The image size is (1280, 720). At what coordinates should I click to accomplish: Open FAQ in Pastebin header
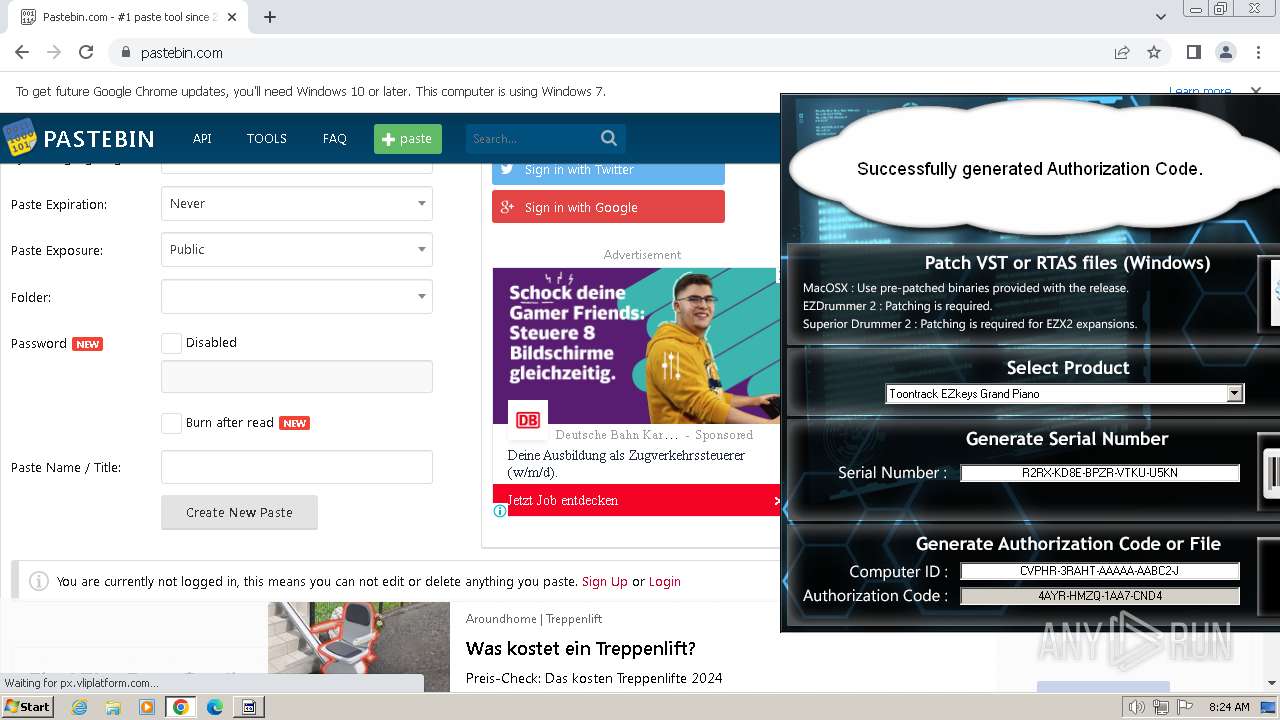[335, 139]
